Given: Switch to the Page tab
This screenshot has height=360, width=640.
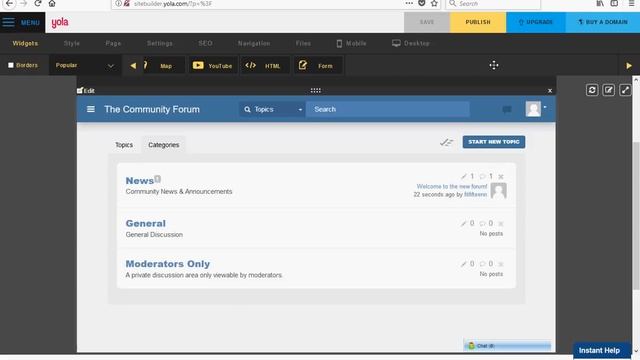Looking at the screenshot, I should point(113,43).
